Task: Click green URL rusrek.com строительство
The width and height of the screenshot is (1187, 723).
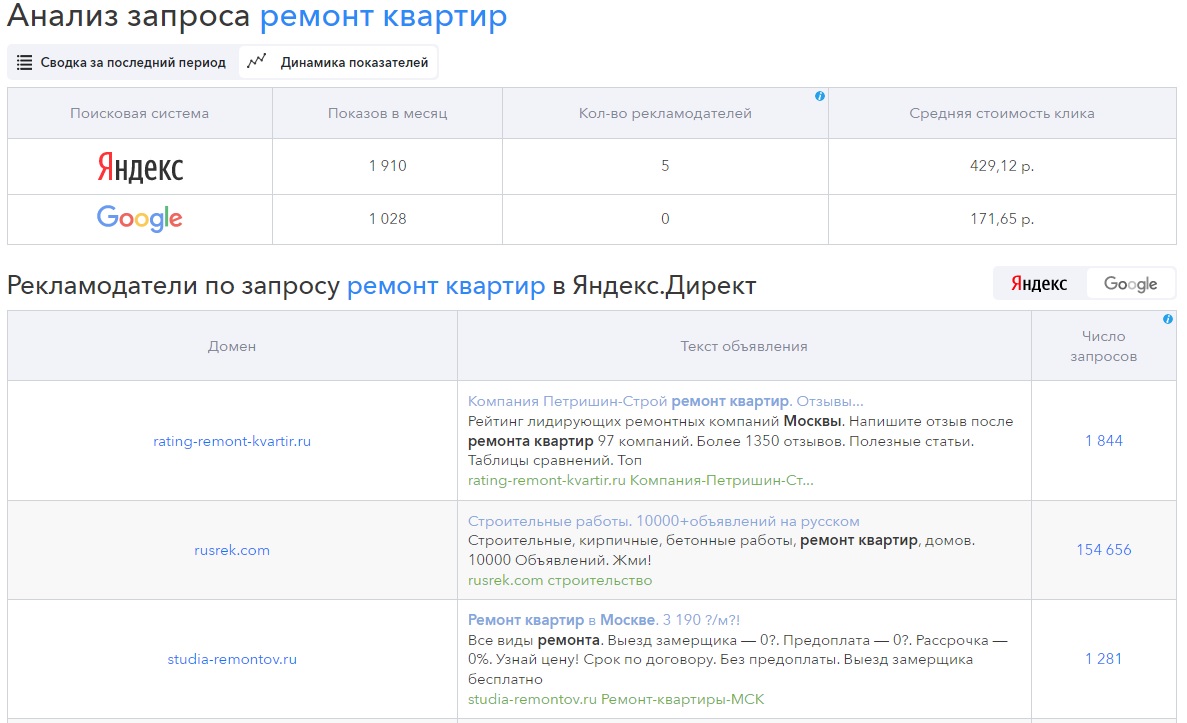Action: 559,580
